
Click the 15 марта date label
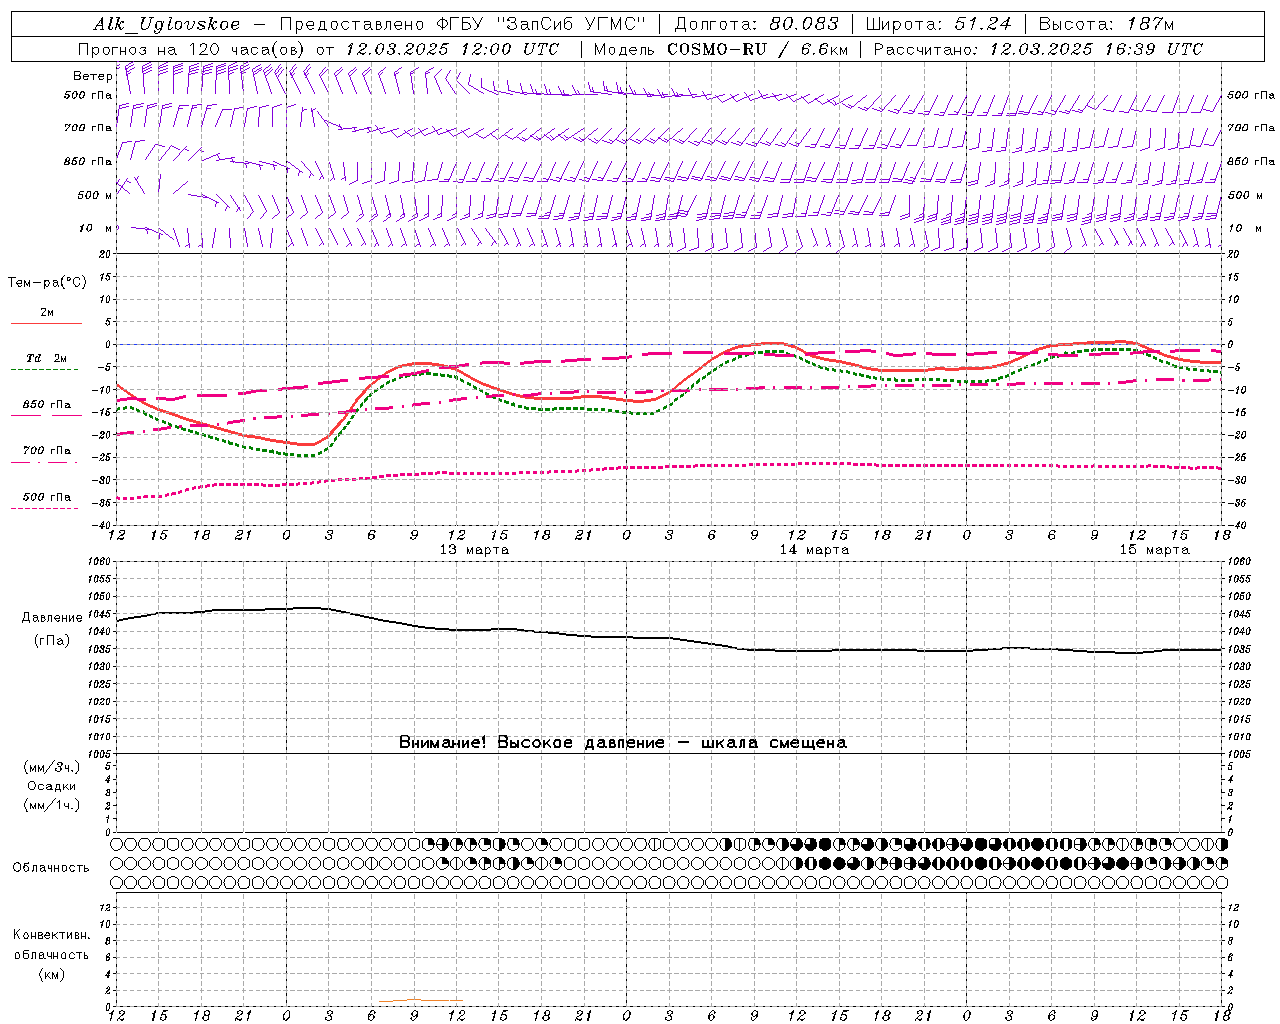1154,550
